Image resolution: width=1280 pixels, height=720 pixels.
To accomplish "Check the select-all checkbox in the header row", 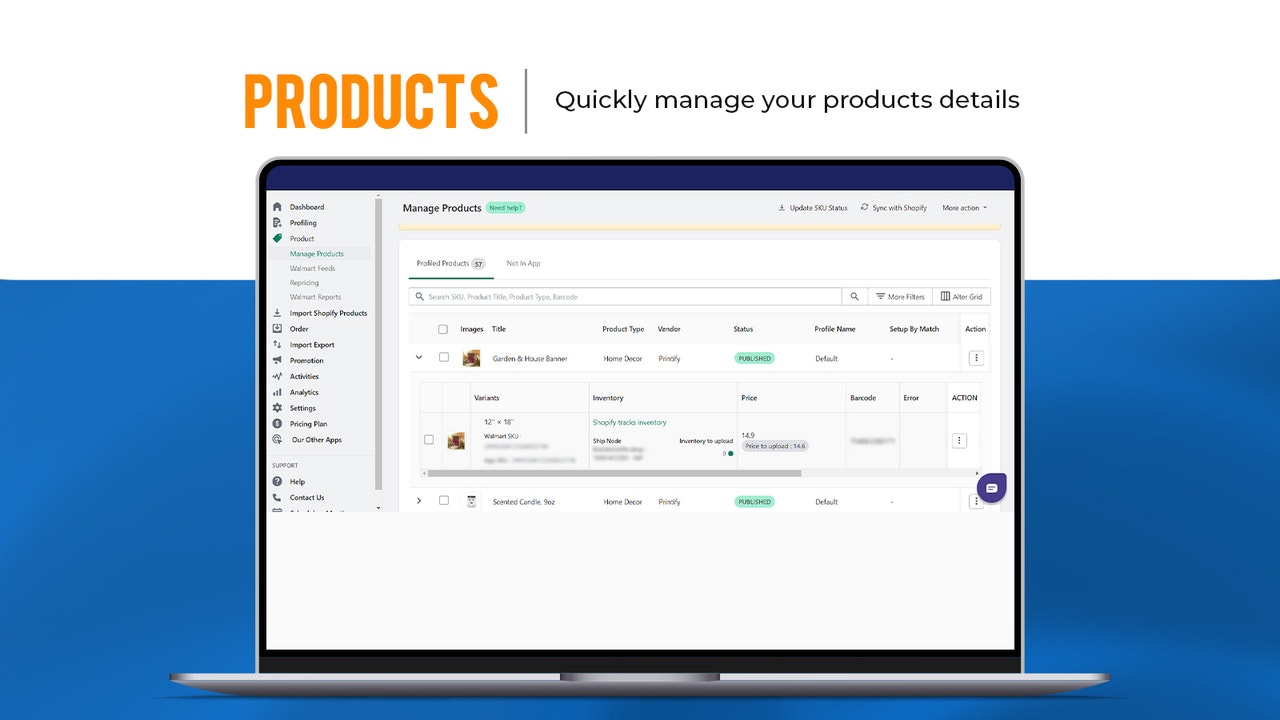I will [x=442, y=329].
